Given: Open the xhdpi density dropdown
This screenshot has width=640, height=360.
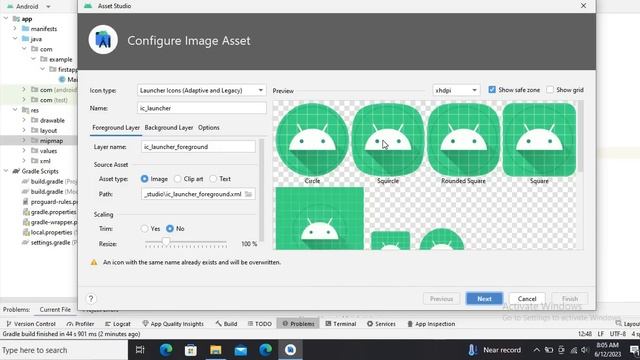Looking at the screenshot, I should 456,90.
